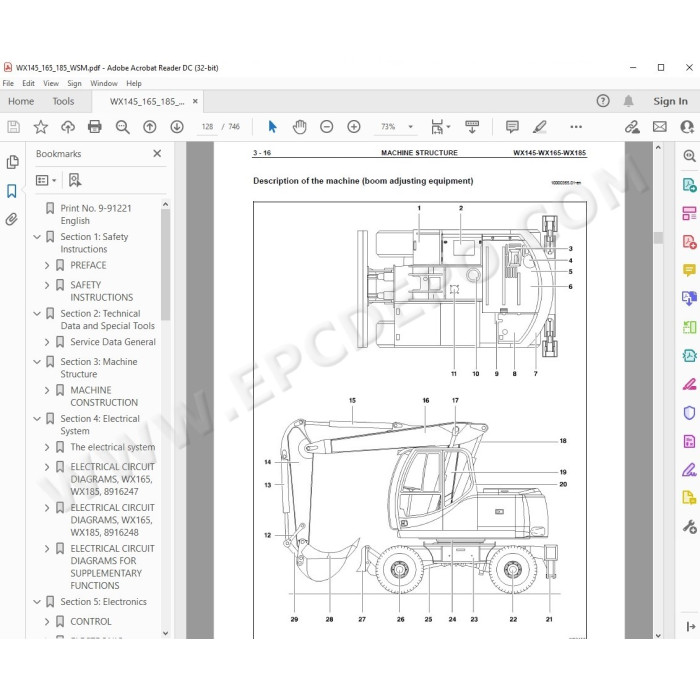The image size is (700, 700).
Task: Share a link to the file
Action: pyautogui.click(x=632, y=127)
